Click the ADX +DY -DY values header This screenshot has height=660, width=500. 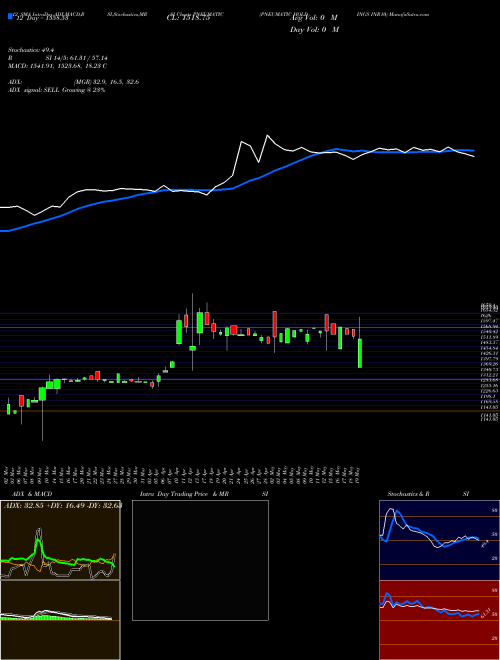click(x=63, y=506)
